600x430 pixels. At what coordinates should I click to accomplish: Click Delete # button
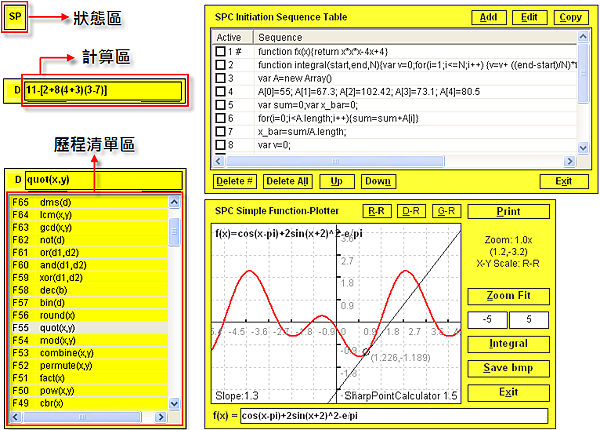tap(234, 181)
